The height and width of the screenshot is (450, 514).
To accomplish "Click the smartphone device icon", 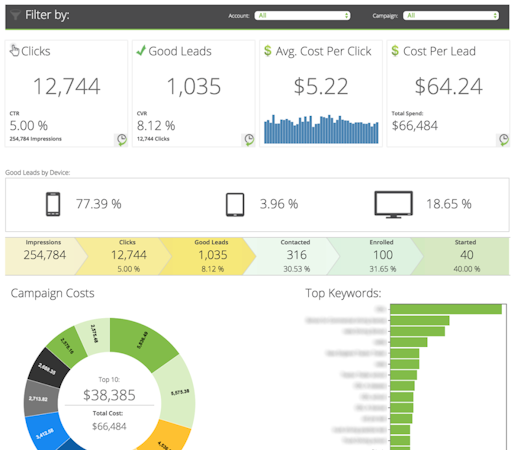I will coord(53,204).
